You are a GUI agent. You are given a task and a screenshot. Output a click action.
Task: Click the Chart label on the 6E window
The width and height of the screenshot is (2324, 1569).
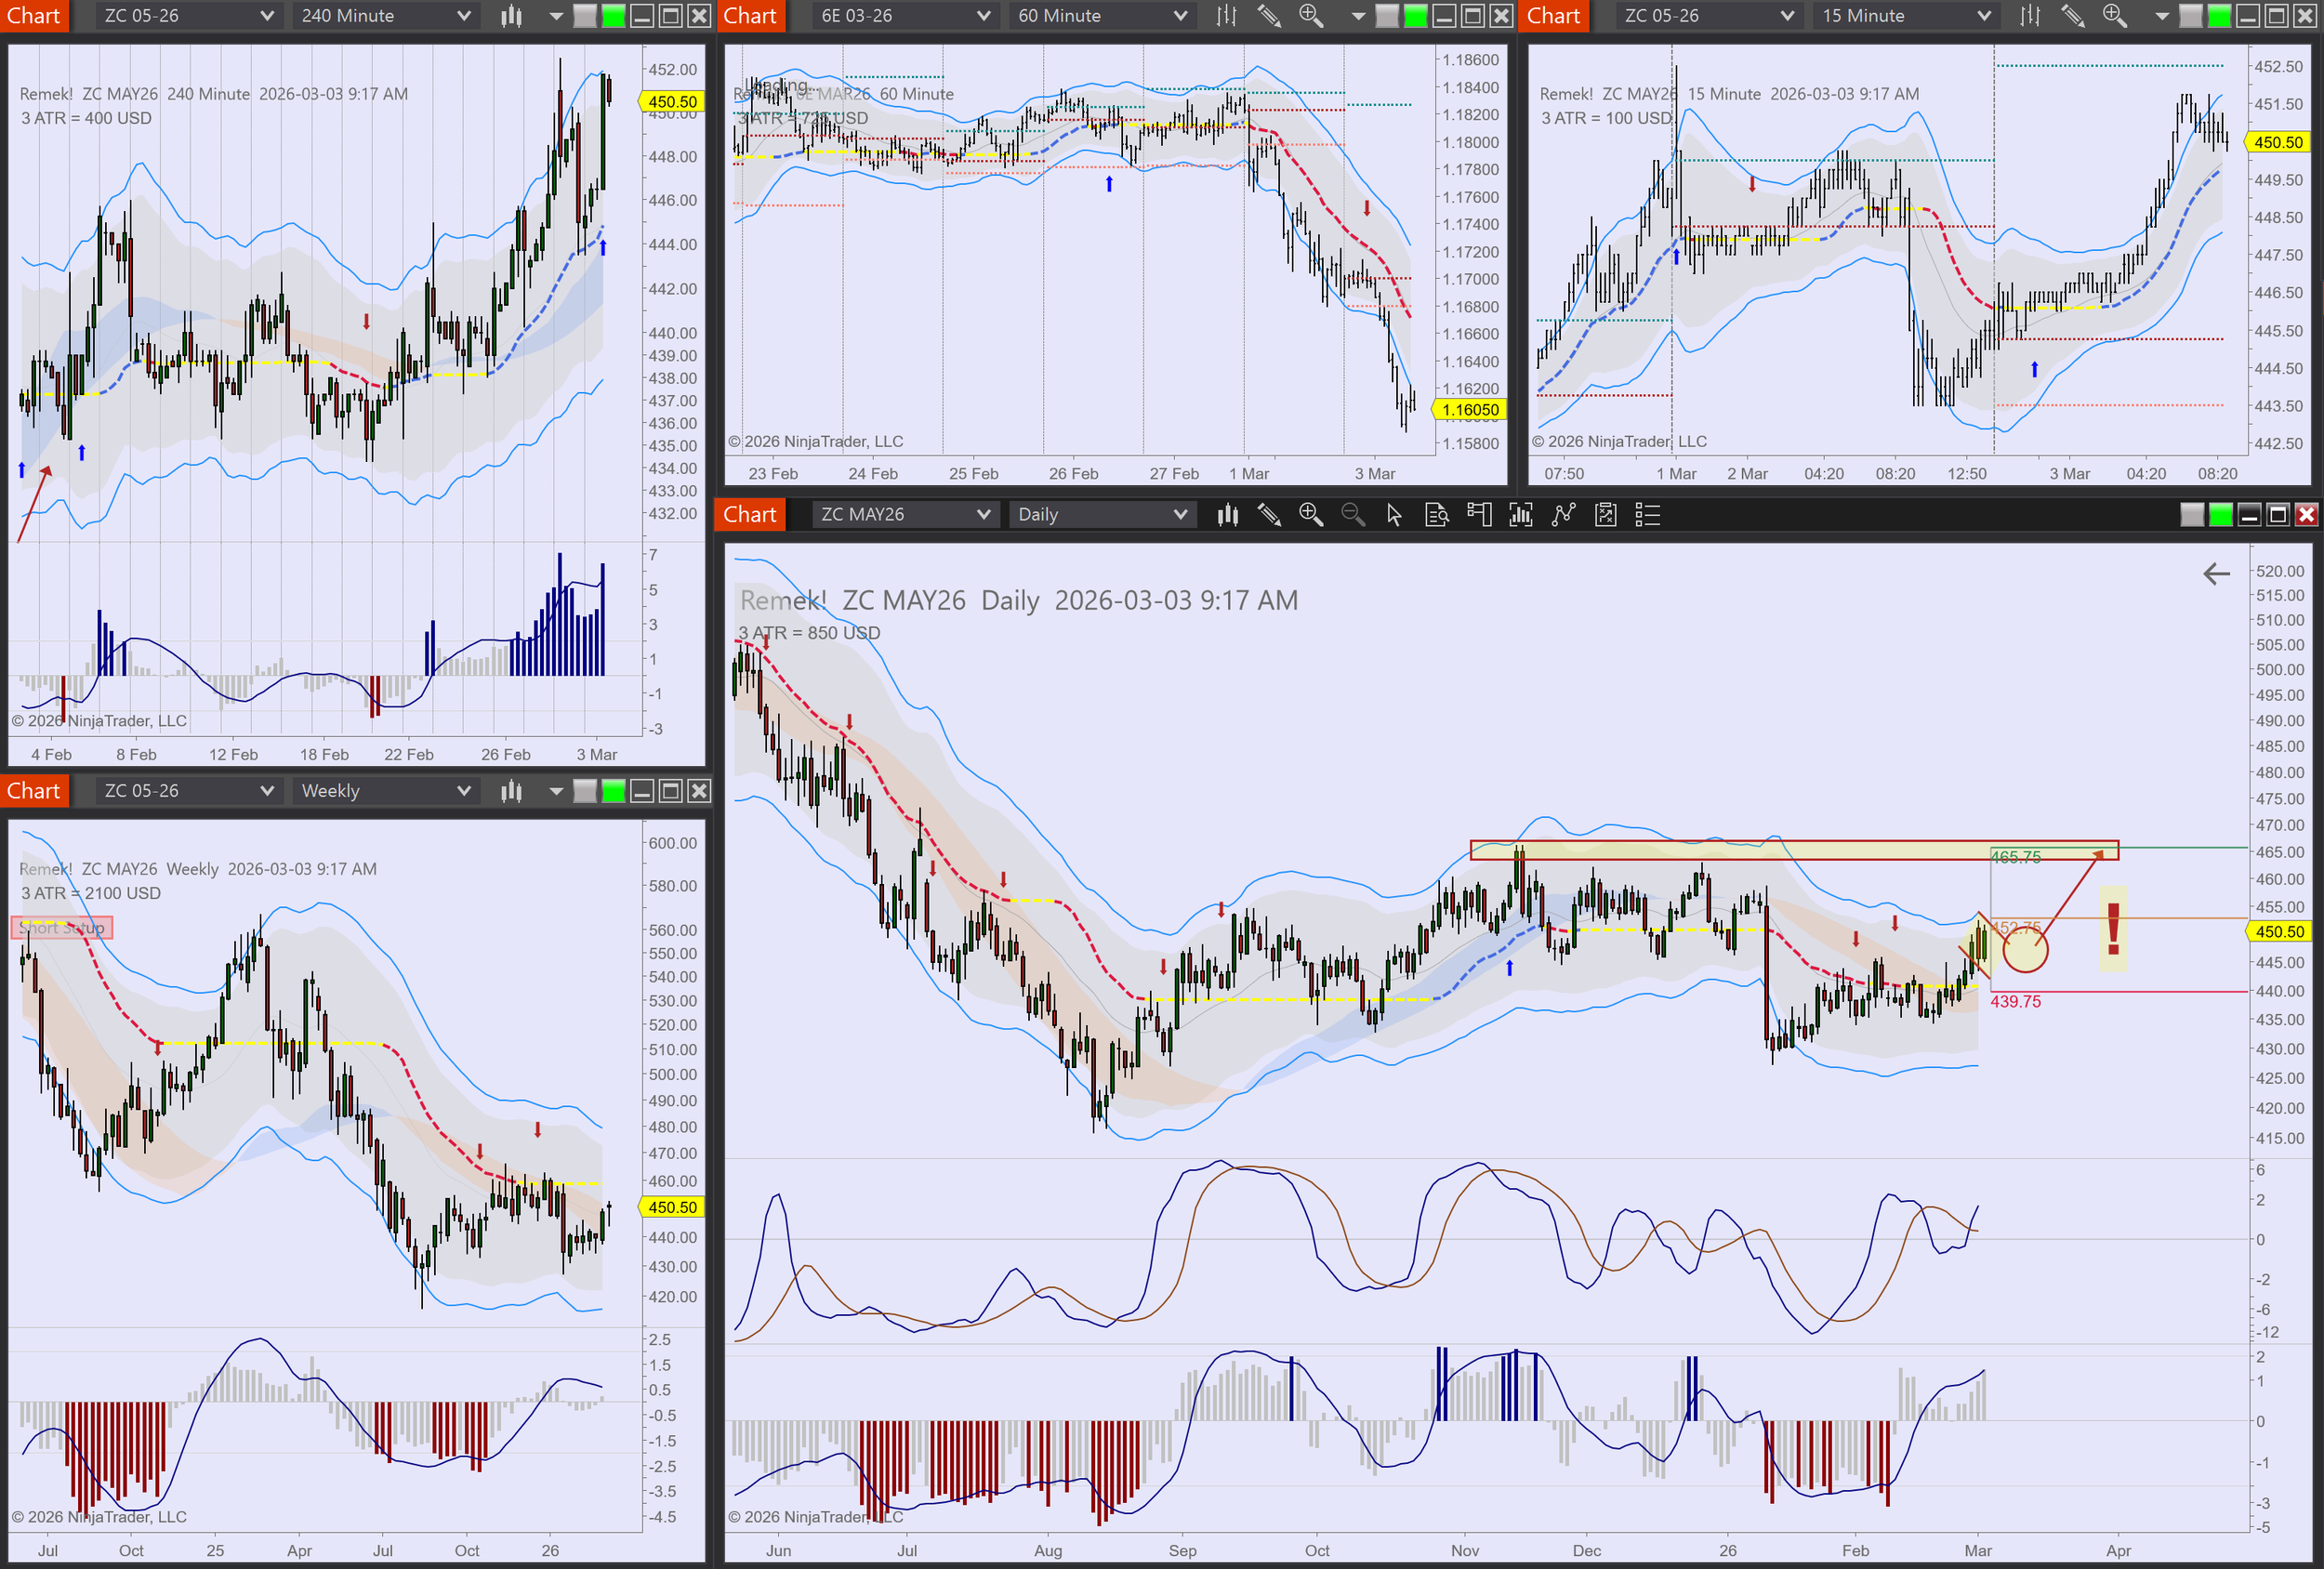[750, 16]
